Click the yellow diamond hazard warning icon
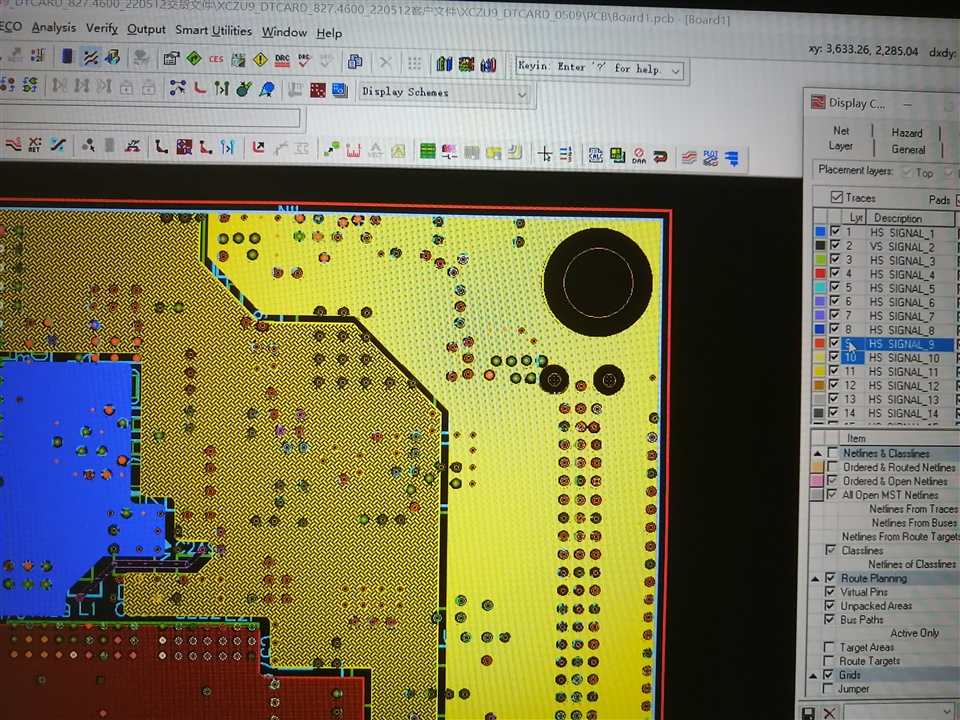This screenshot has height=720, width=960. pos(260,60)
